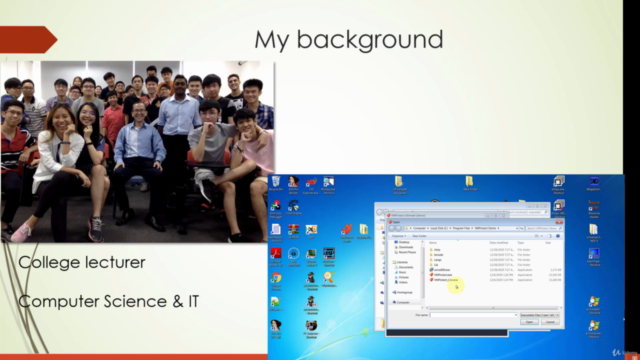Sort by the Size column header
The height and width of the screenshot is (360, 640).
click(548, 242)
